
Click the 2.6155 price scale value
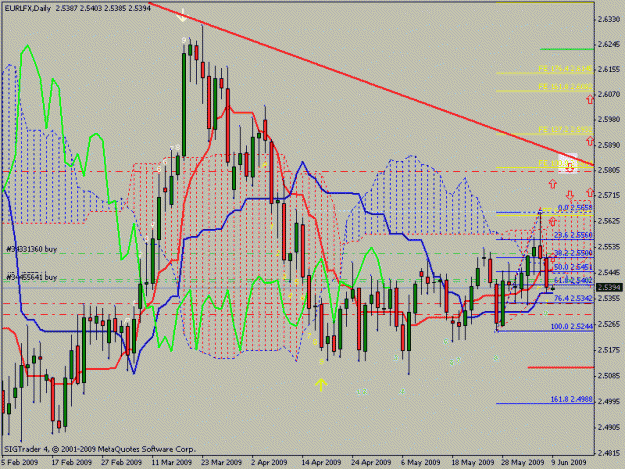[610, 69]
